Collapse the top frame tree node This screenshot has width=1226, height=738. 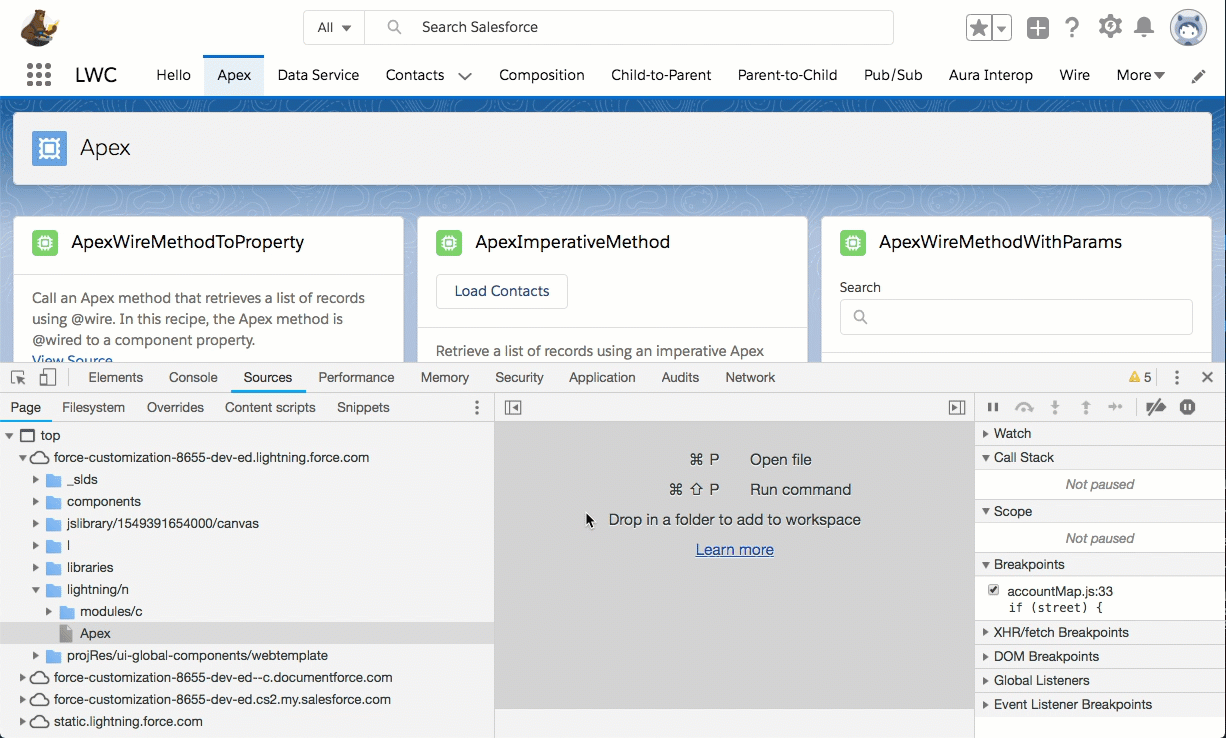click(x=9, y=435)
